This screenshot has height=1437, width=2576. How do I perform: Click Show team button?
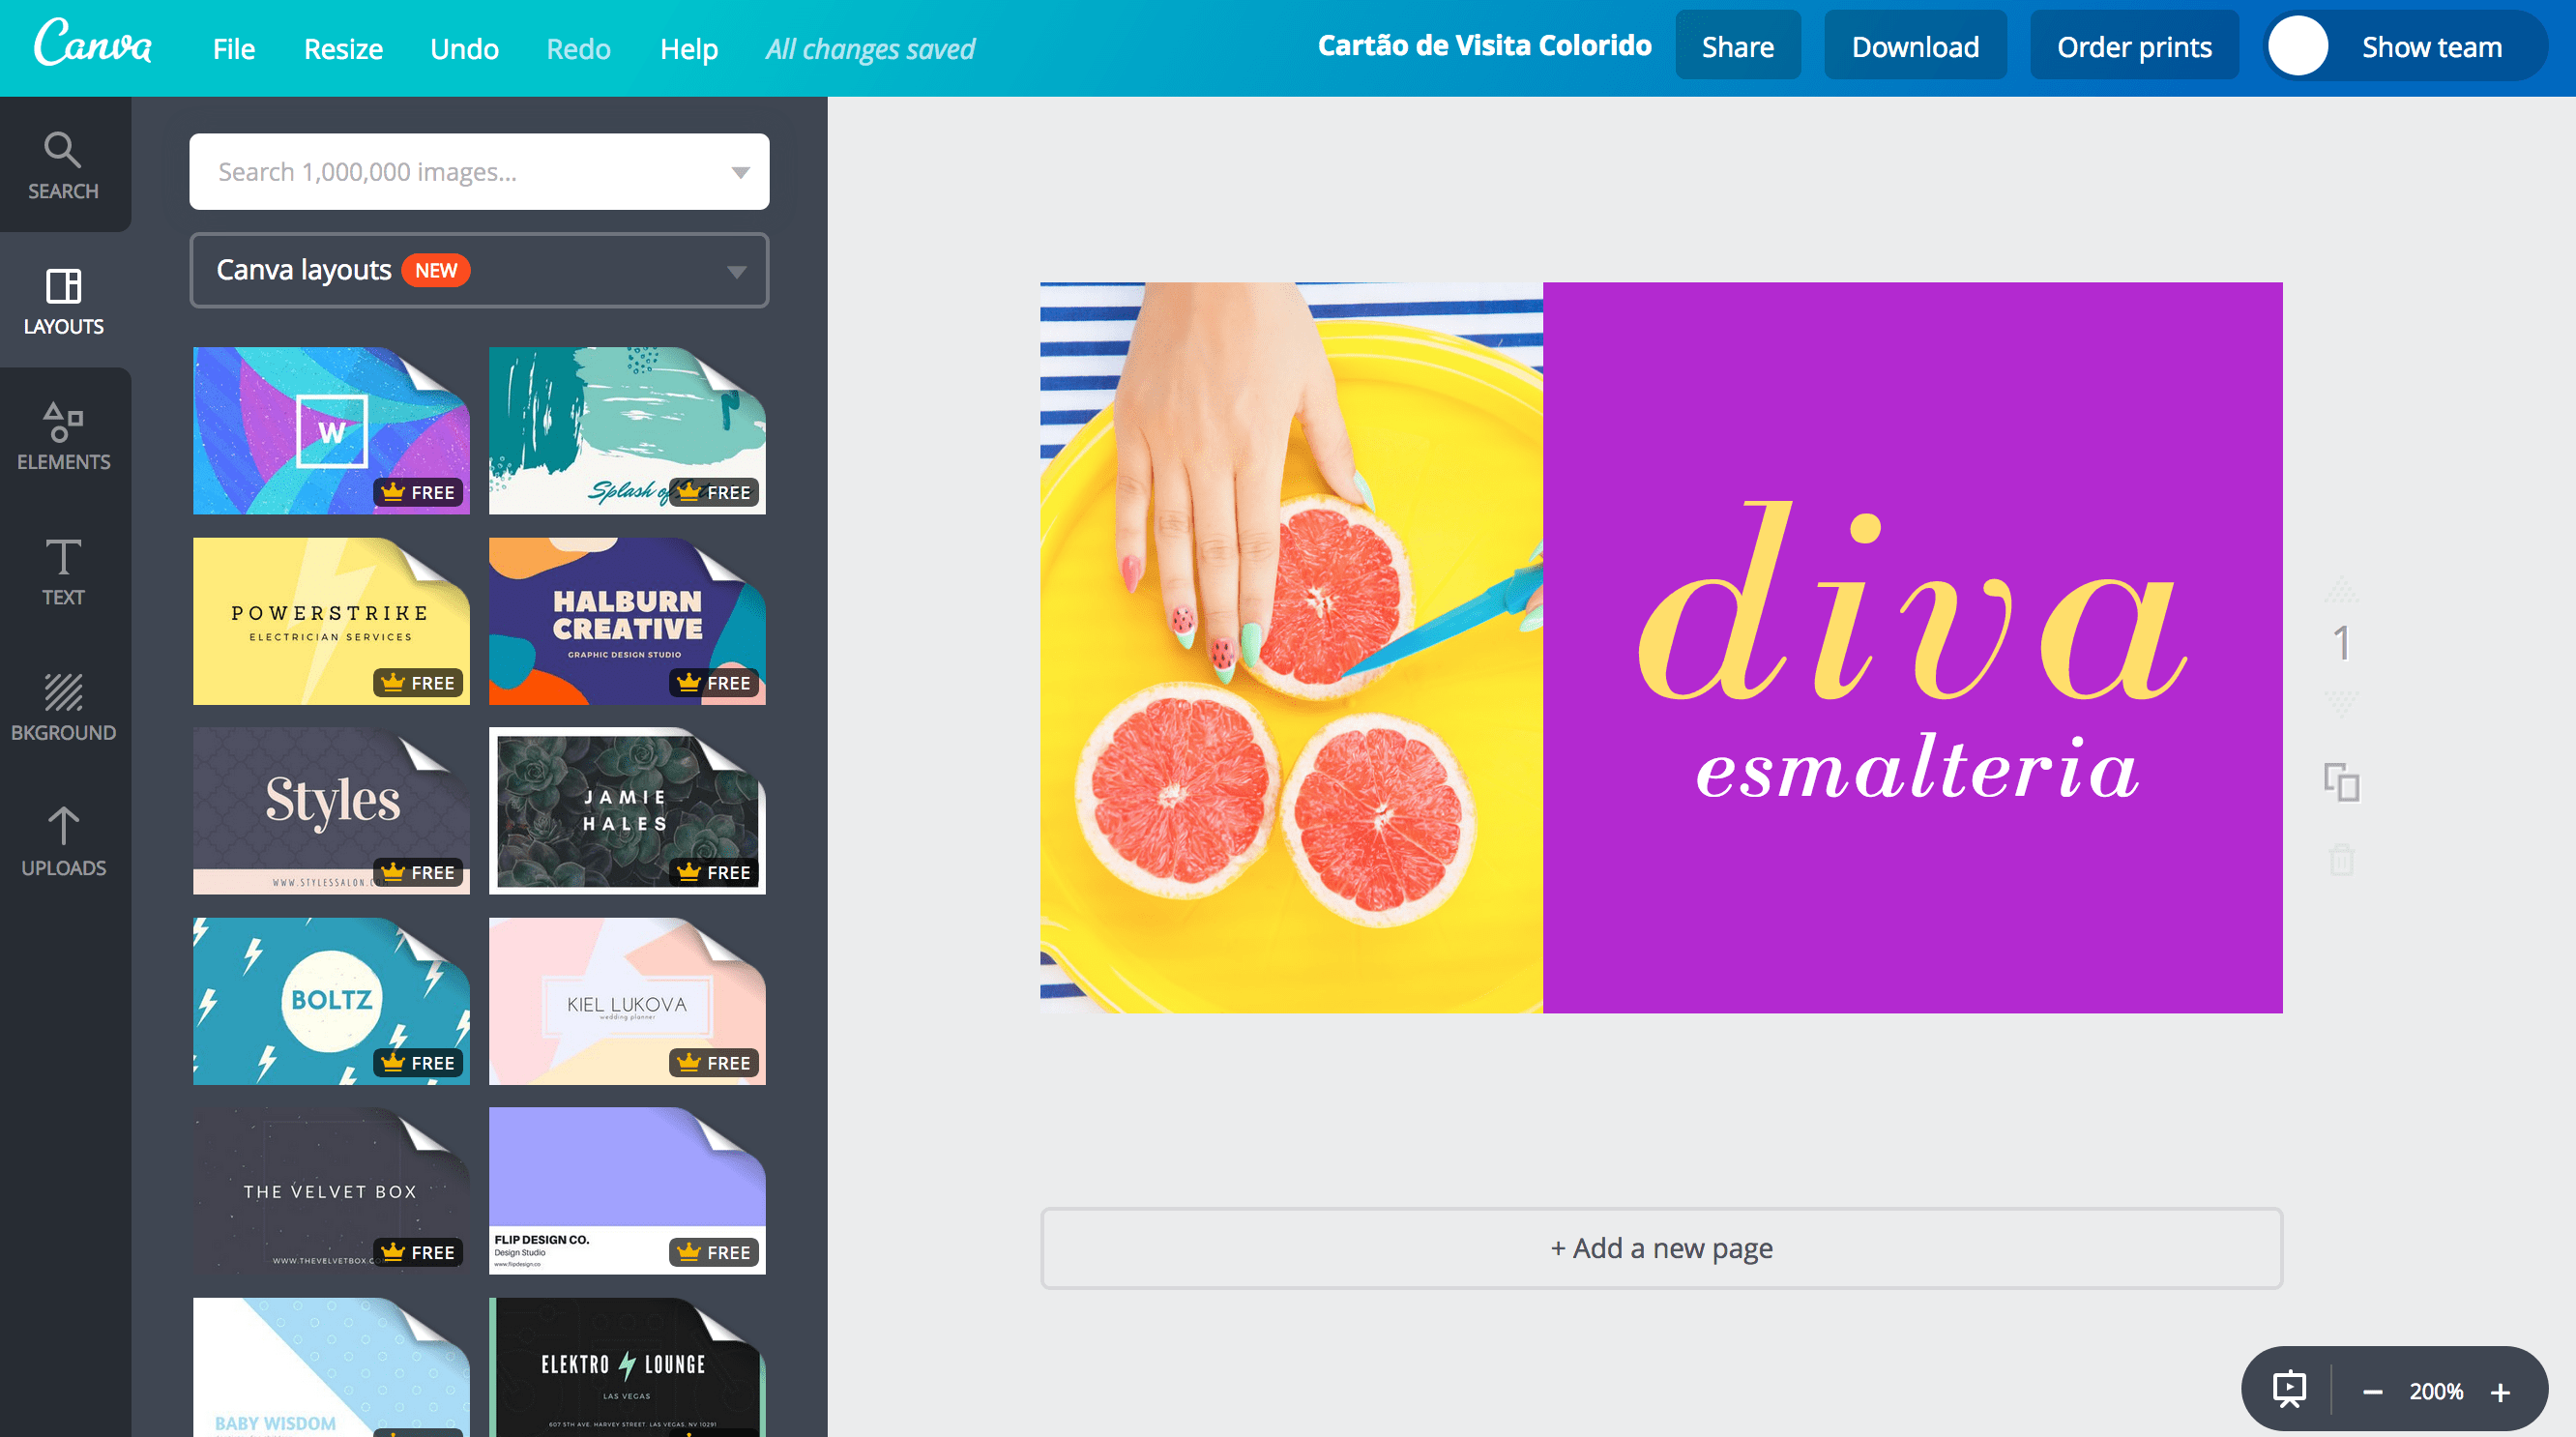tap(2431, 46)
